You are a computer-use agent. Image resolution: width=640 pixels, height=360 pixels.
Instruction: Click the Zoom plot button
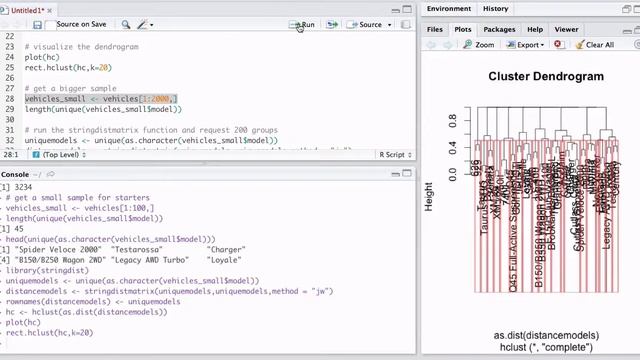479,45
